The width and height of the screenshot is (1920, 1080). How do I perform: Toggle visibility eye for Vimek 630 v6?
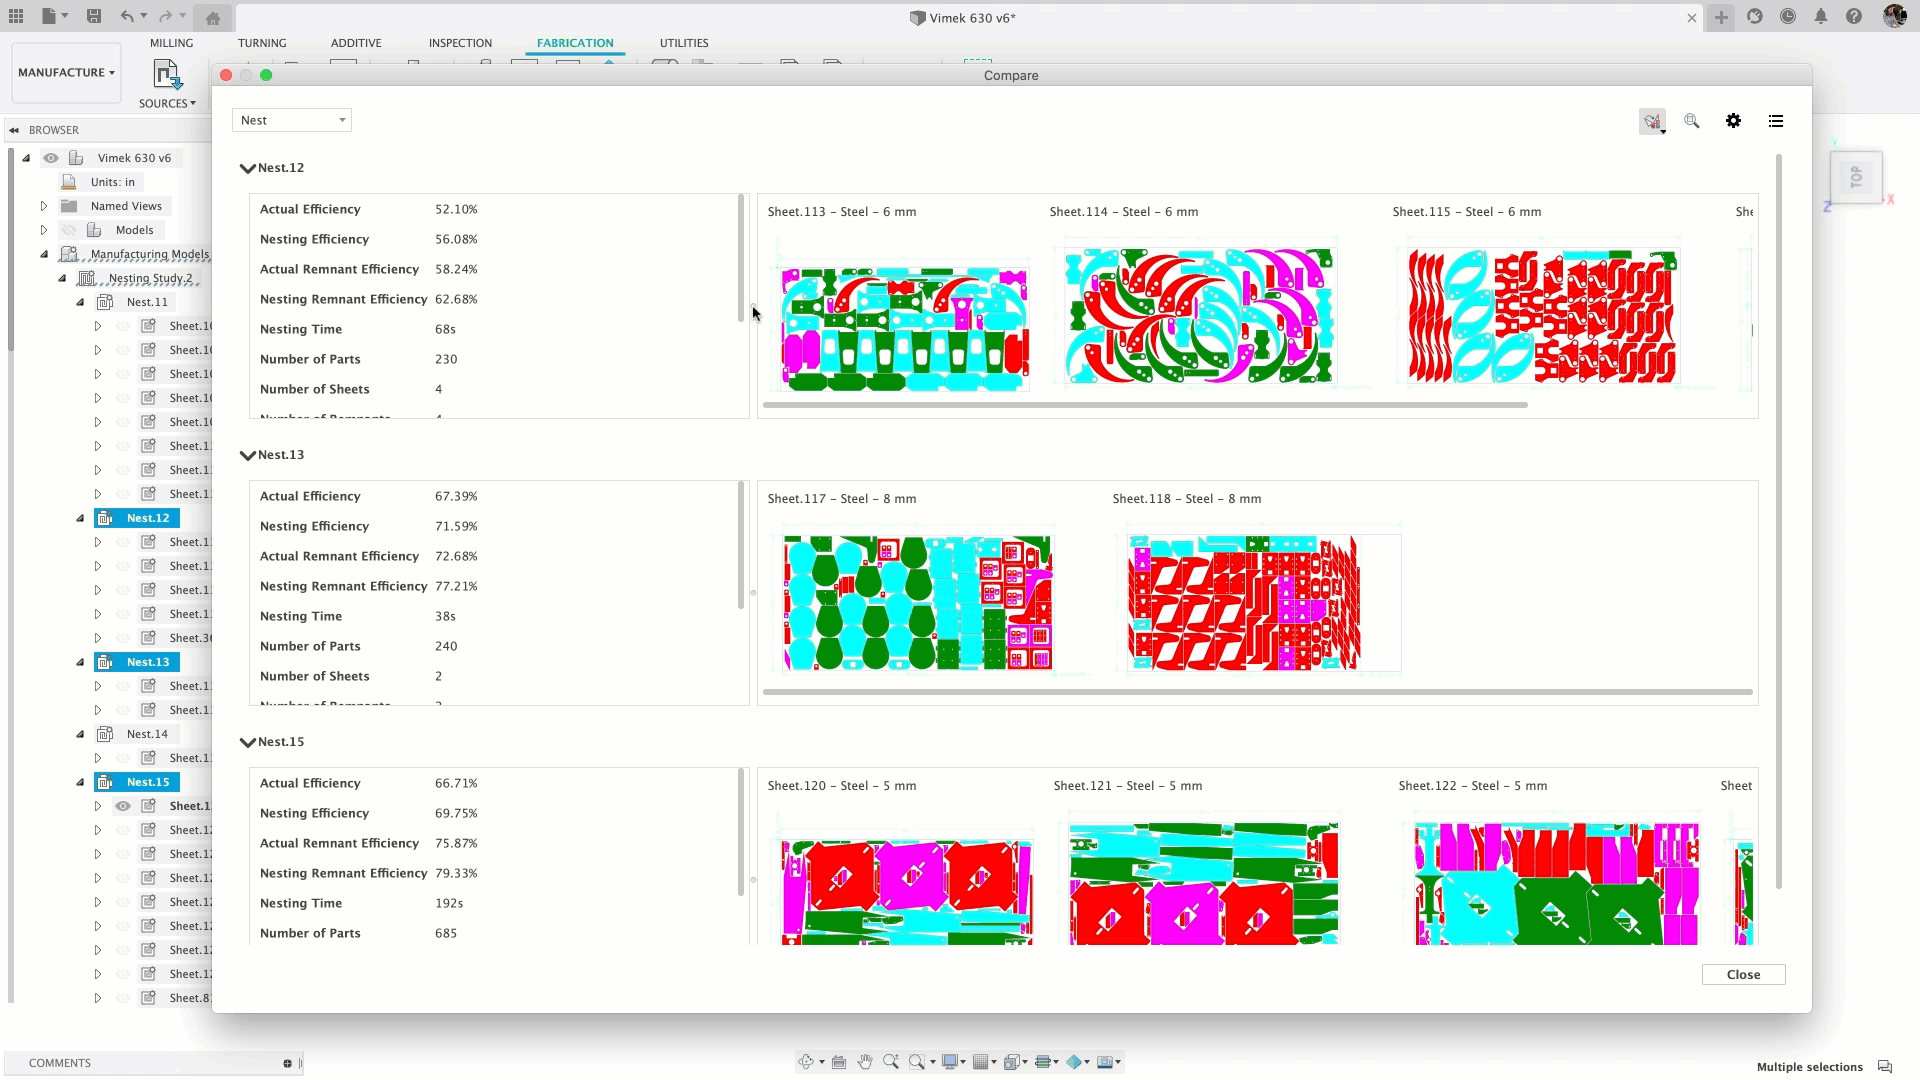click(x=51, y=158)
